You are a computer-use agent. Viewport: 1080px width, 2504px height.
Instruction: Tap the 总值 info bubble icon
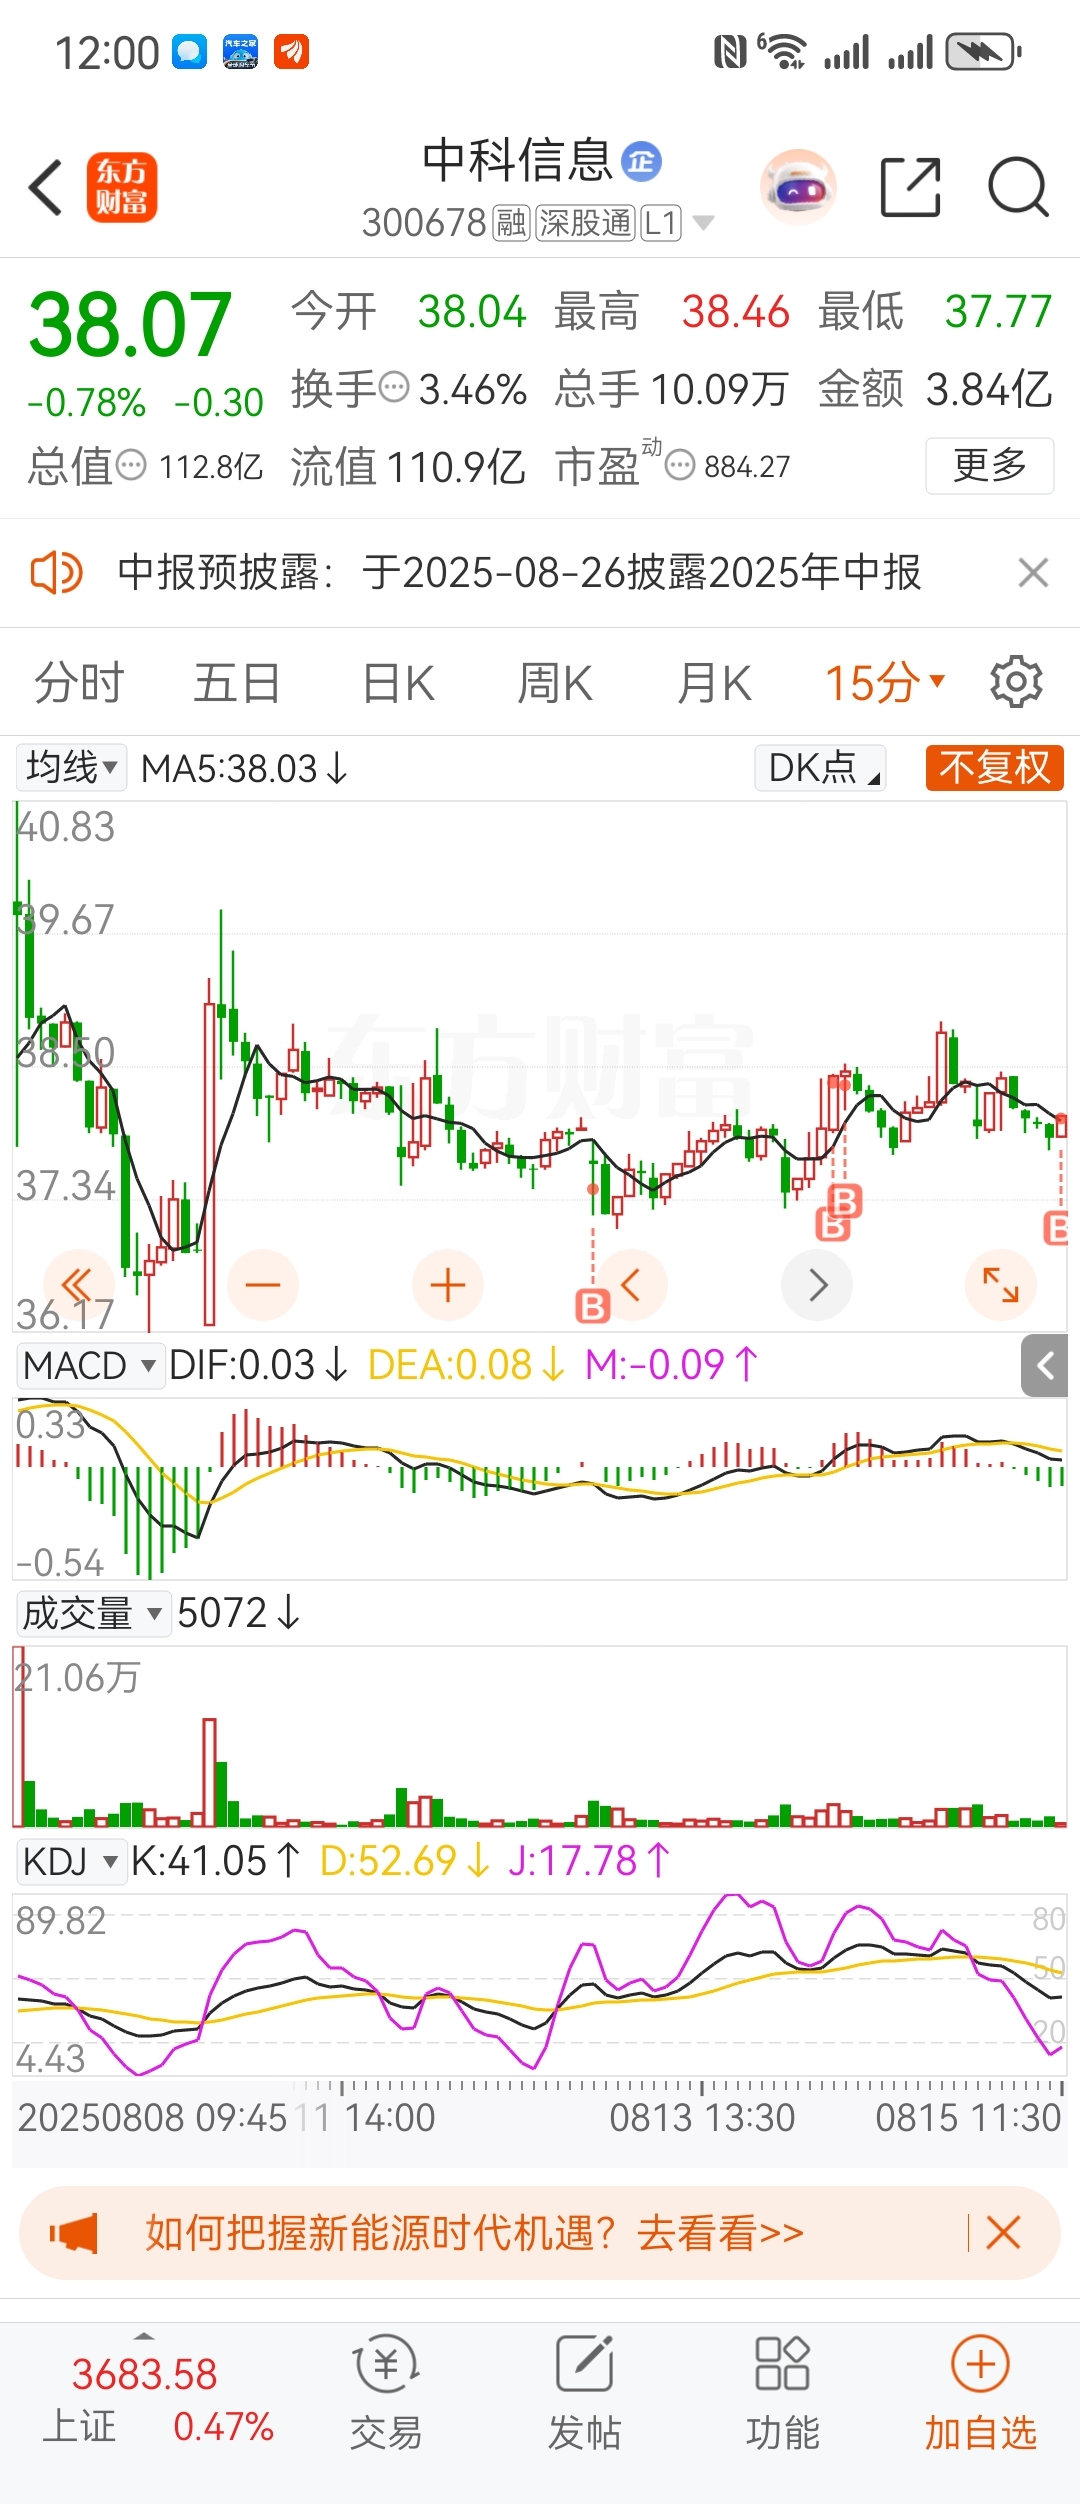tap(131, 465)
